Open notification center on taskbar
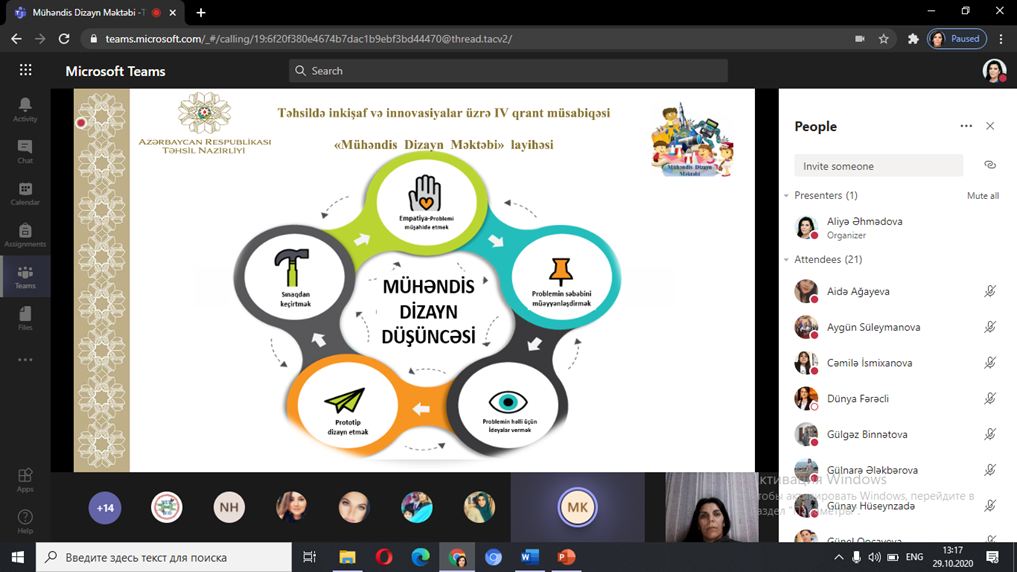The height and width of the screenshot is (572, 1017). point(992,557)
